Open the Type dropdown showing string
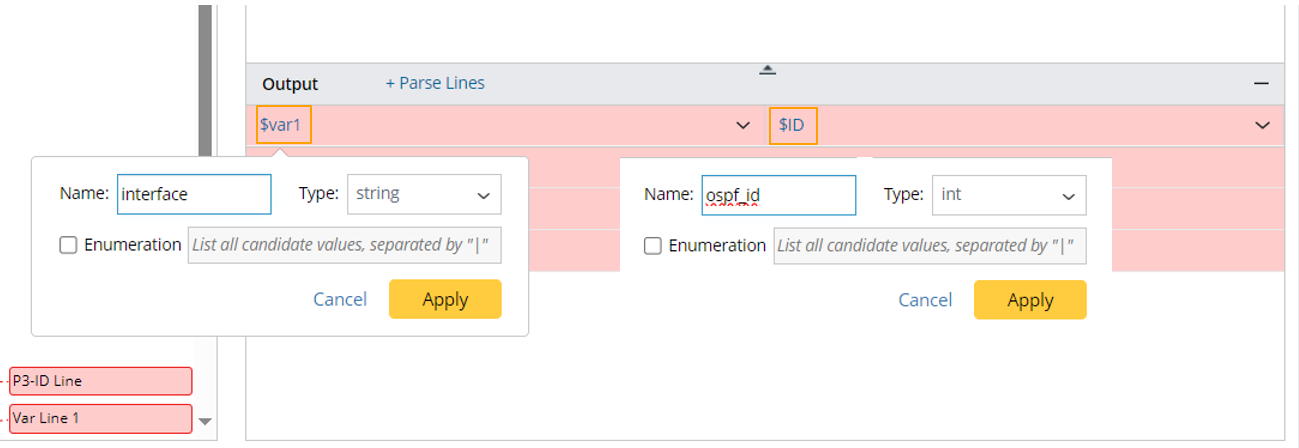Image resolution: width=1299 pixels, height=448 pixels. coord(424,195)
